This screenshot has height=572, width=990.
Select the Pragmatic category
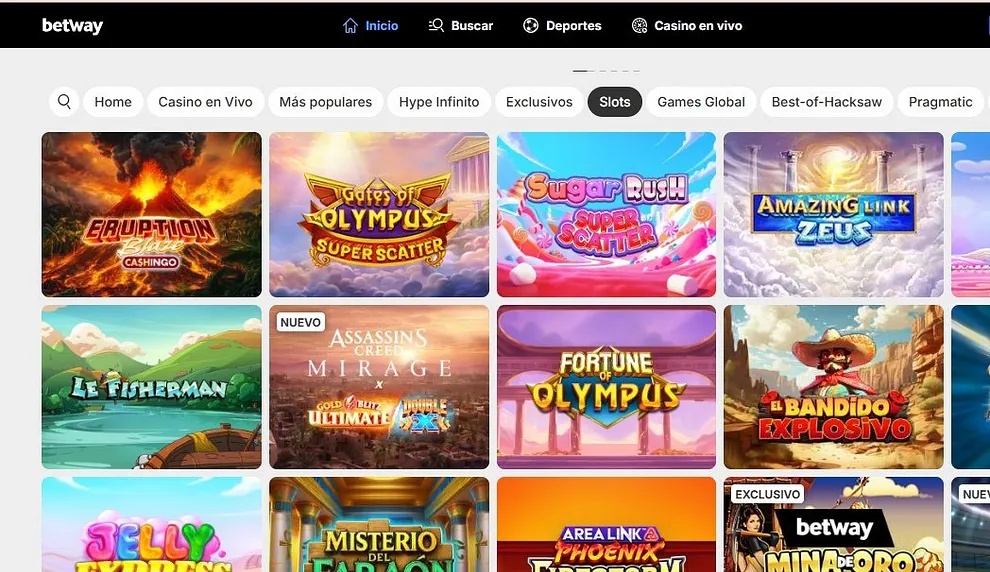coord(940,102)
